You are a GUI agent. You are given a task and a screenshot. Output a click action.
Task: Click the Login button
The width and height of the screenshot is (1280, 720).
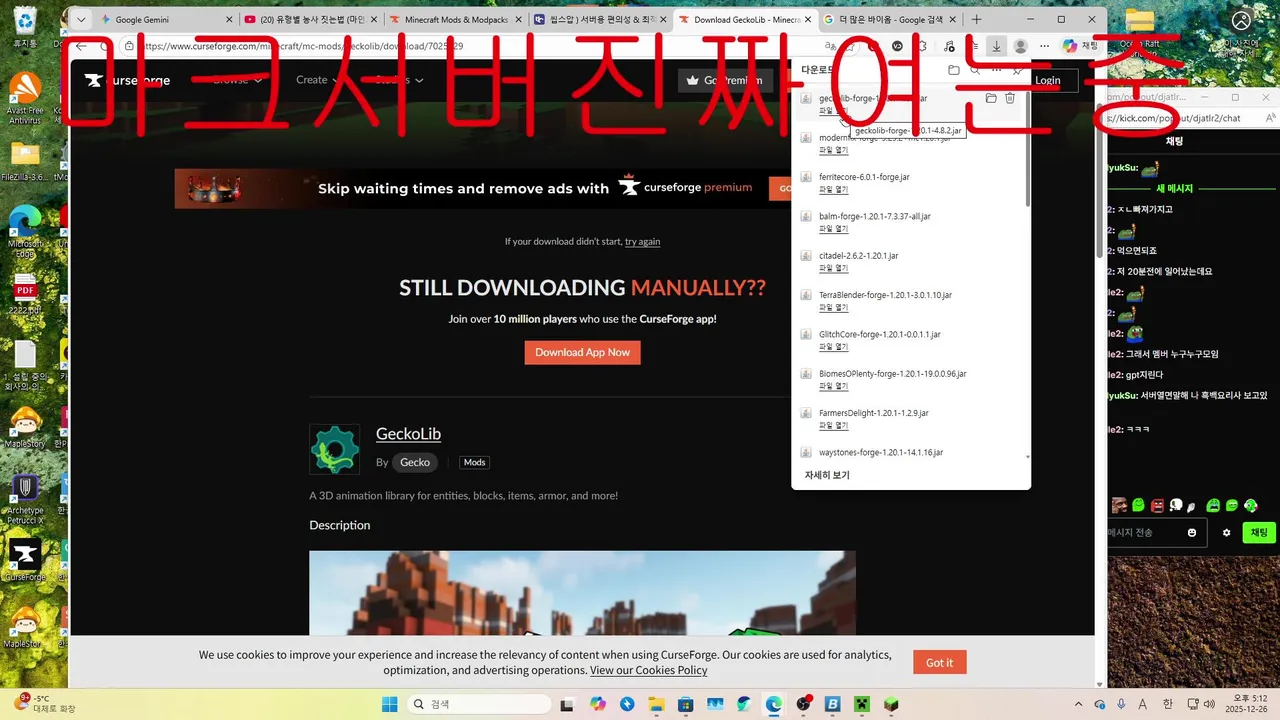(1047, 80)
